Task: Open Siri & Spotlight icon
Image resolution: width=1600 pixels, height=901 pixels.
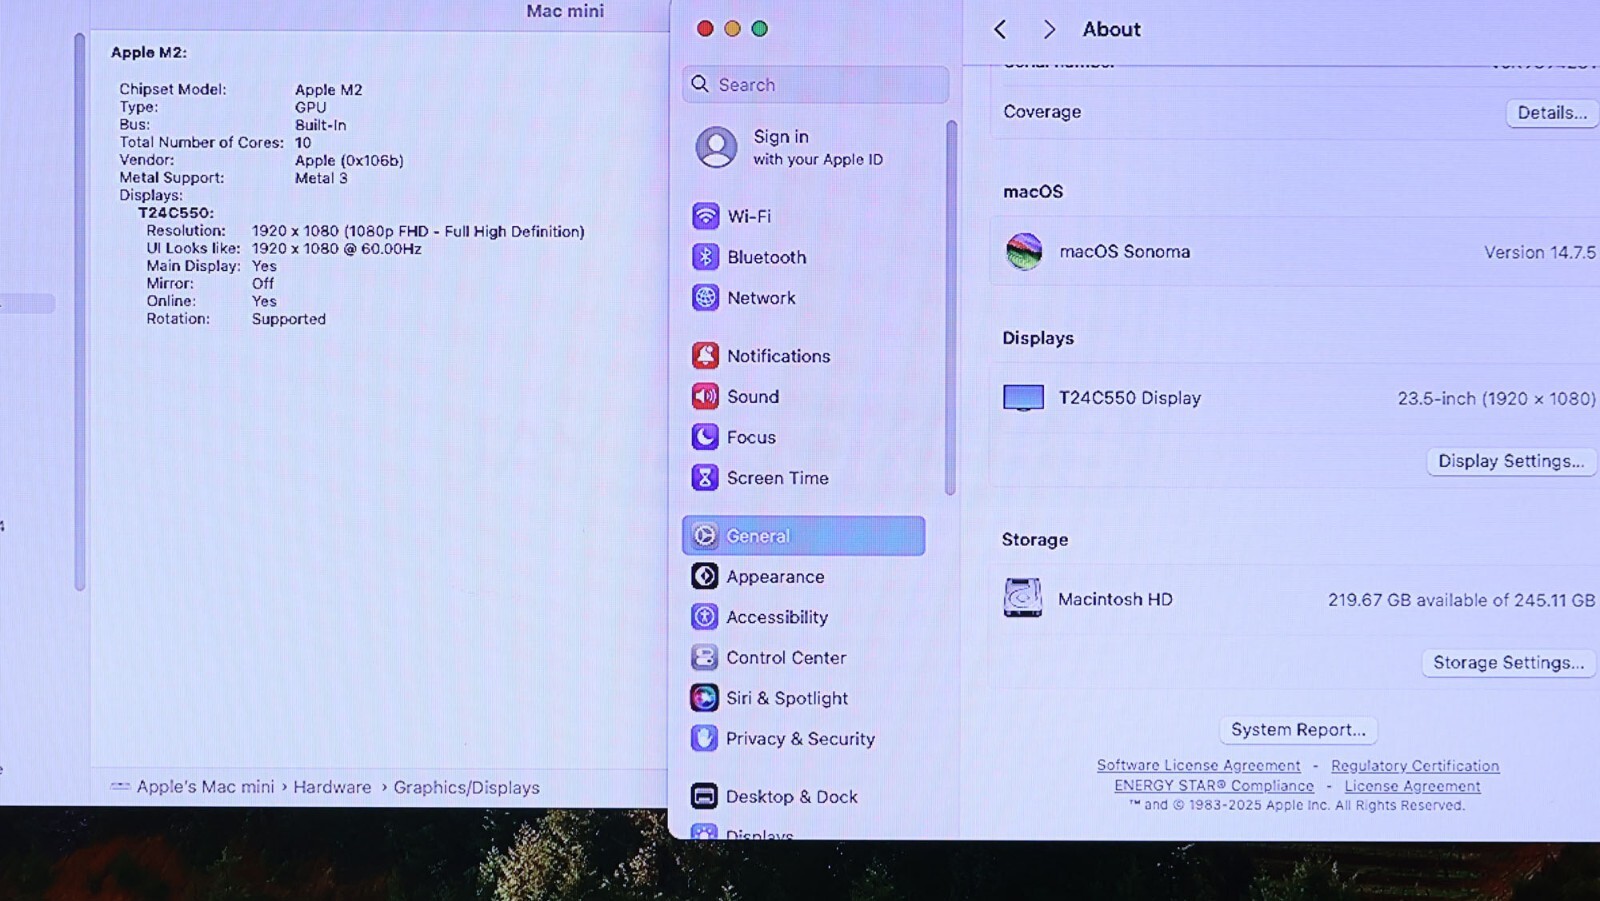Action: pos(704,698)
